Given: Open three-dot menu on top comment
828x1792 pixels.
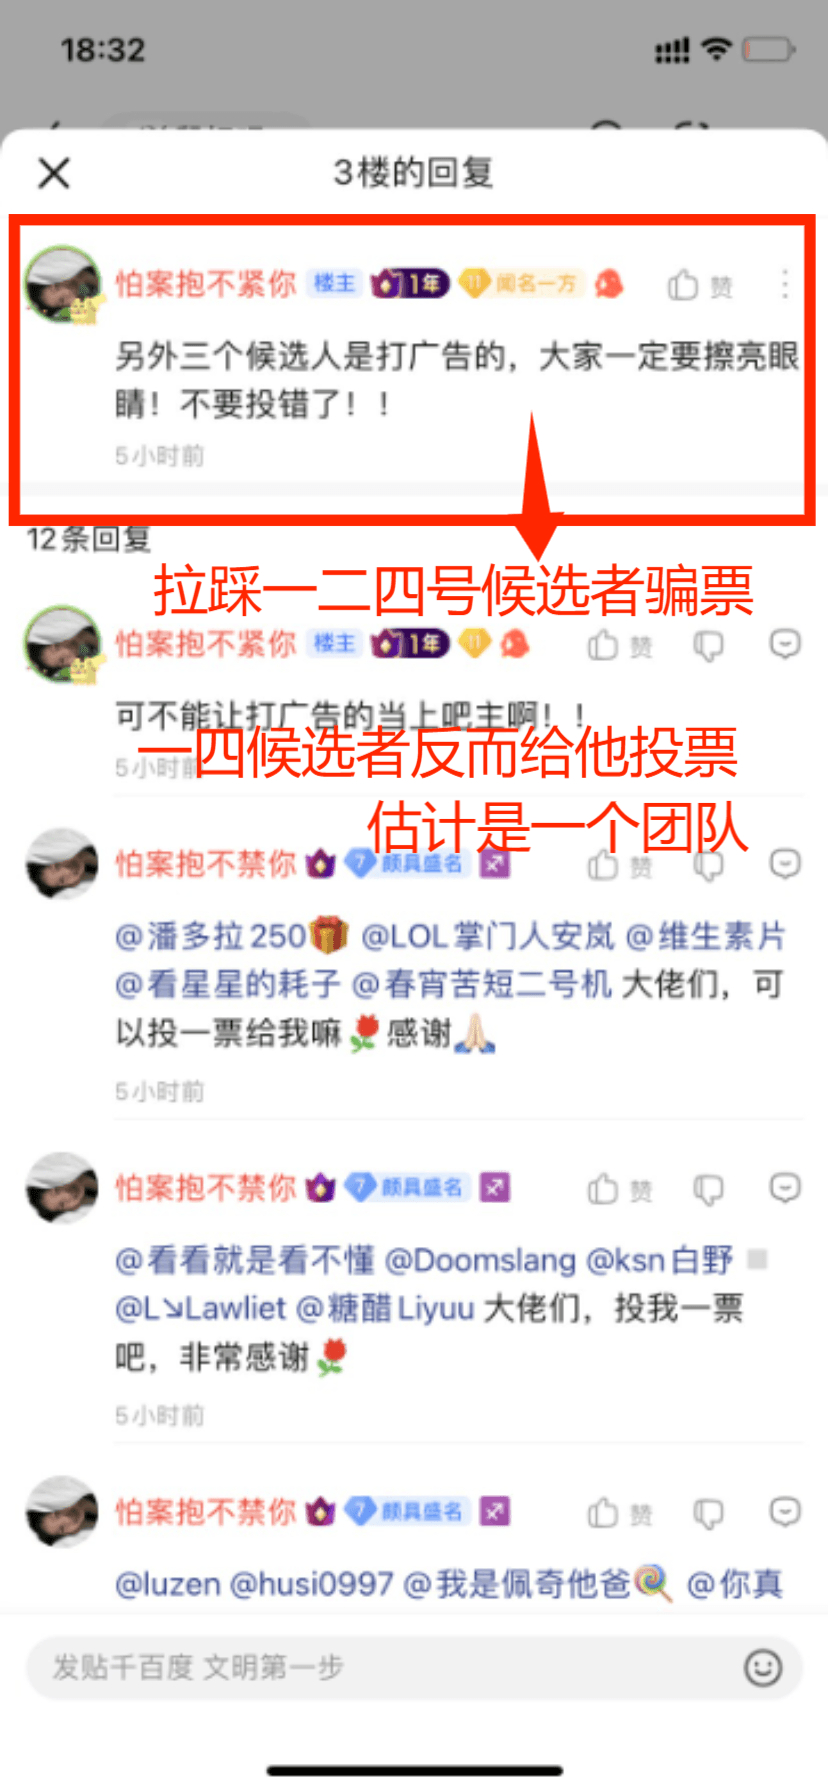Looking at the screenshot, I should point(785,284).
